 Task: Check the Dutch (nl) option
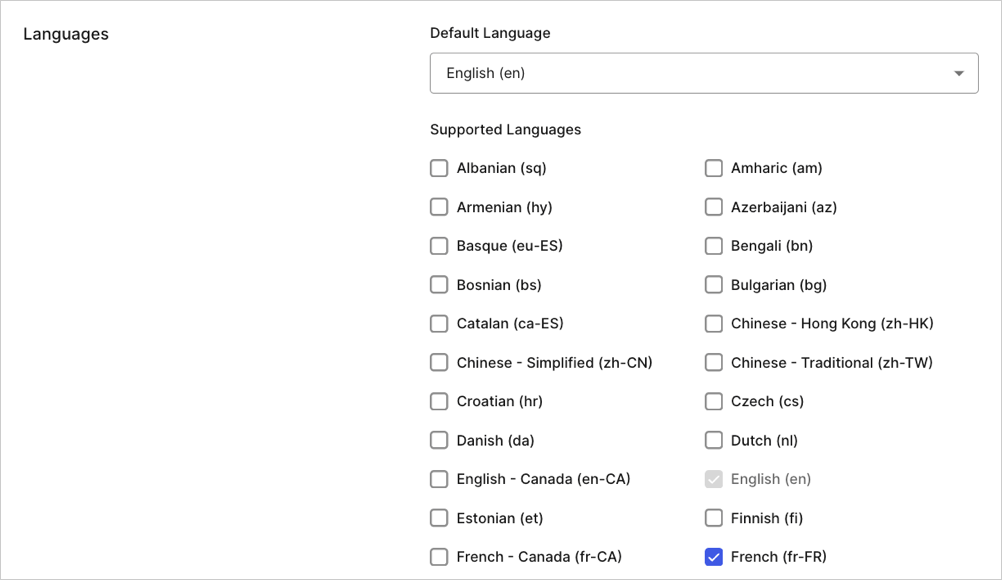714,440
